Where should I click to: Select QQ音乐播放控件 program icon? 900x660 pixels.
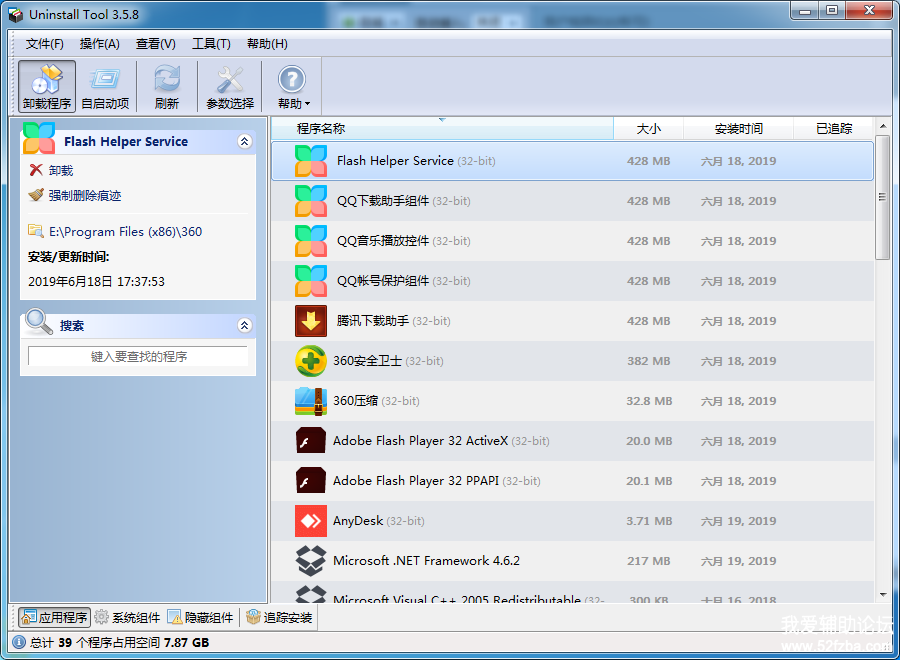point(311,241)
